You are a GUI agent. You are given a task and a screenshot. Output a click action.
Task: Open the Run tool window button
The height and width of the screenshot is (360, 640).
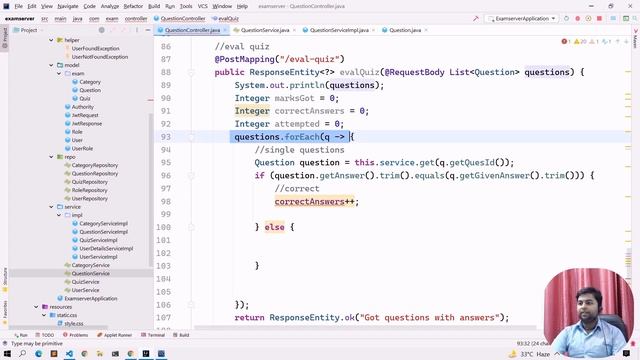click(x=21, y=335)
